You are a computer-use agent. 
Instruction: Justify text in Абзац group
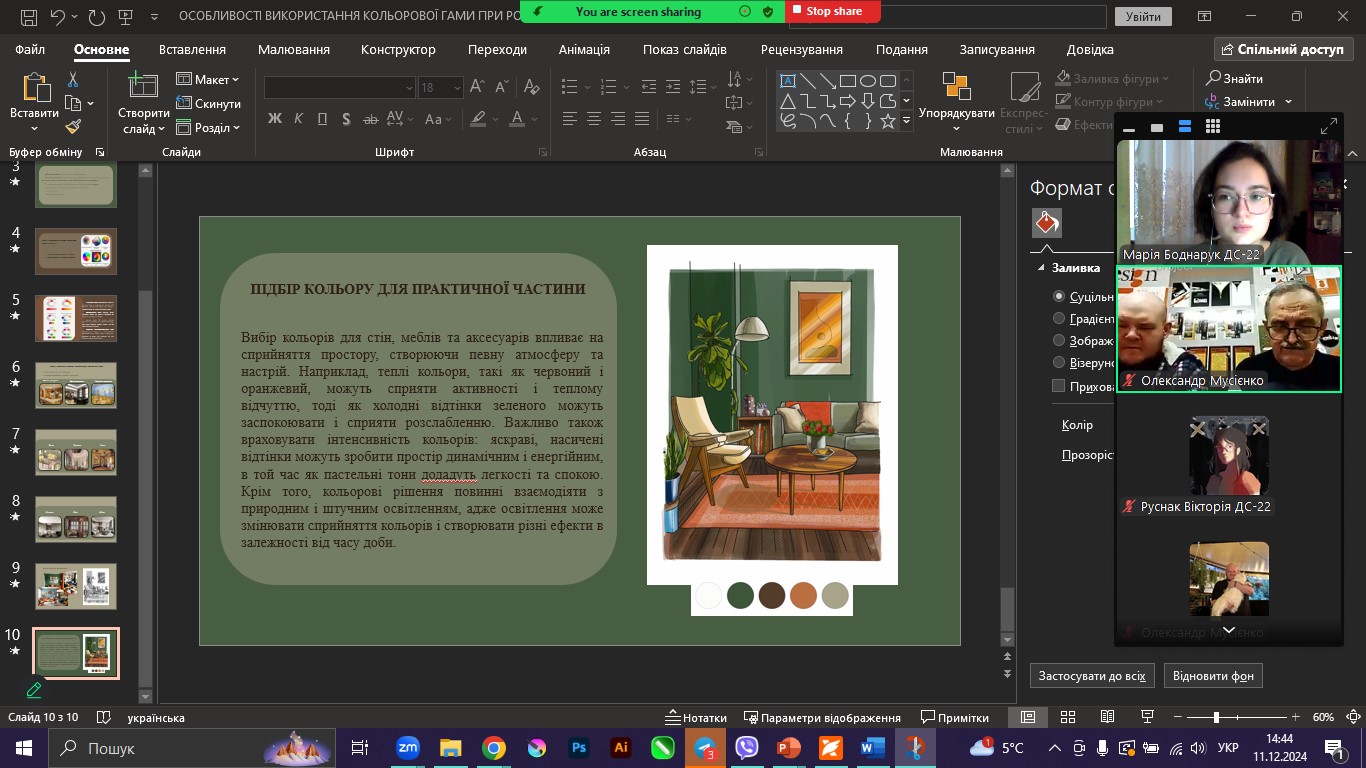click(x=642, y=119)
